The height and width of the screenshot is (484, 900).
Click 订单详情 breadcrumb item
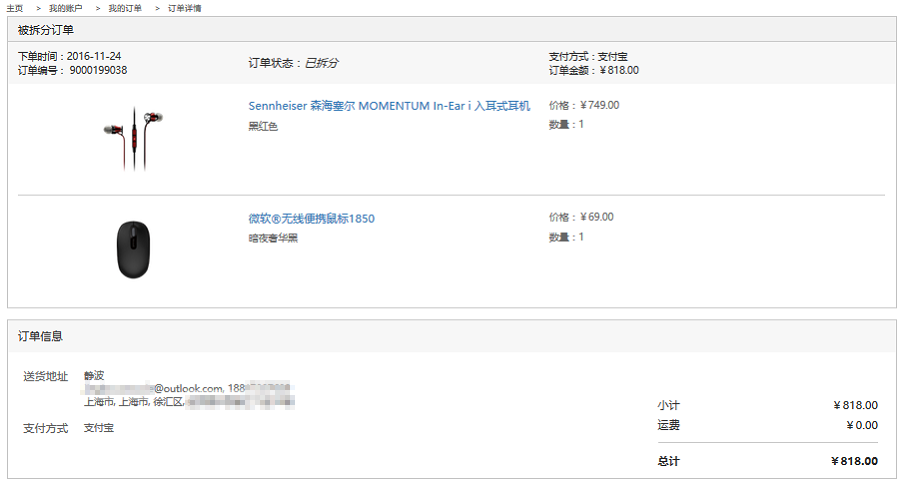pyautogui.click(x=184, y=8)
